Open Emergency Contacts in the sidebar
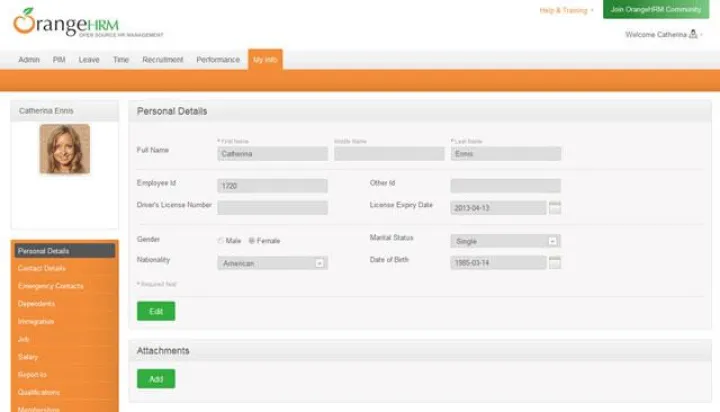 (x=50, y=286)
